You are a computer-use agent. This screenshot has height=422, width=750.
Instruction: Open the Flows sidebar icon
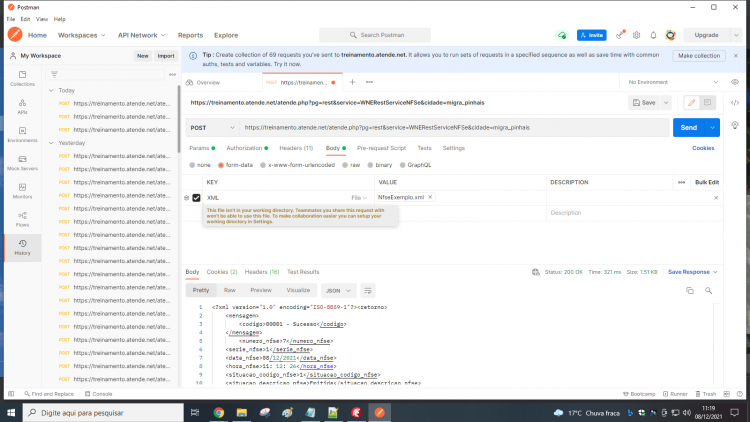point(22,219)
